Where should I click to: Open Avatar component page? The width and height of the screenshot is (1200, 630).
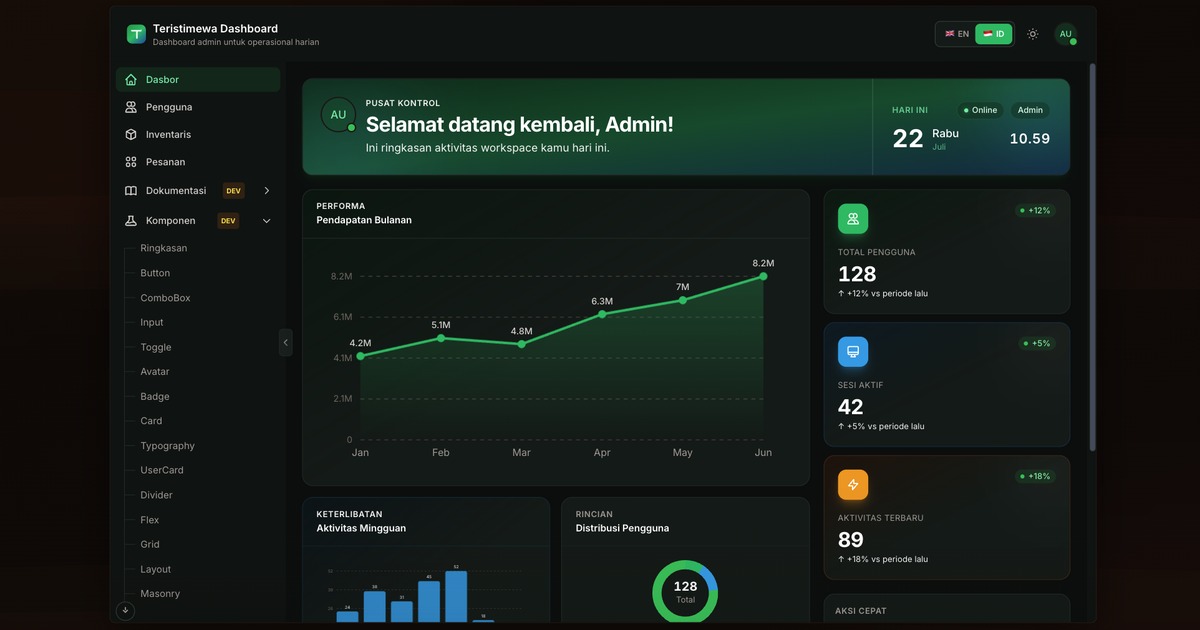155,372
